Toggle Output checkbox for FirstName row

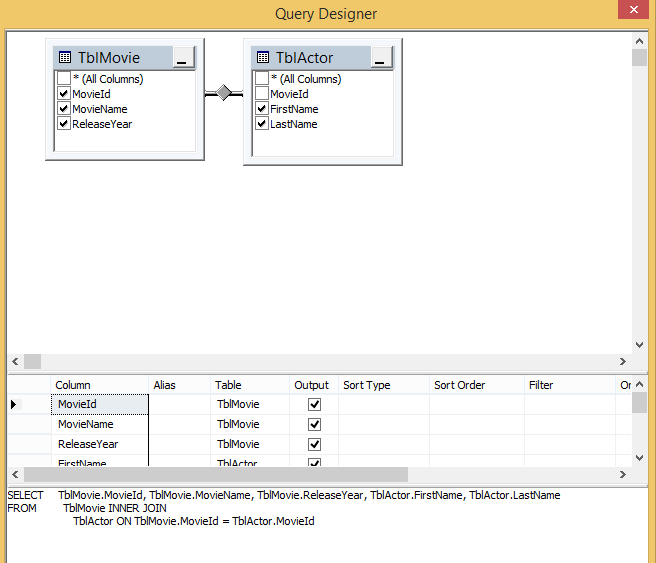314,462
